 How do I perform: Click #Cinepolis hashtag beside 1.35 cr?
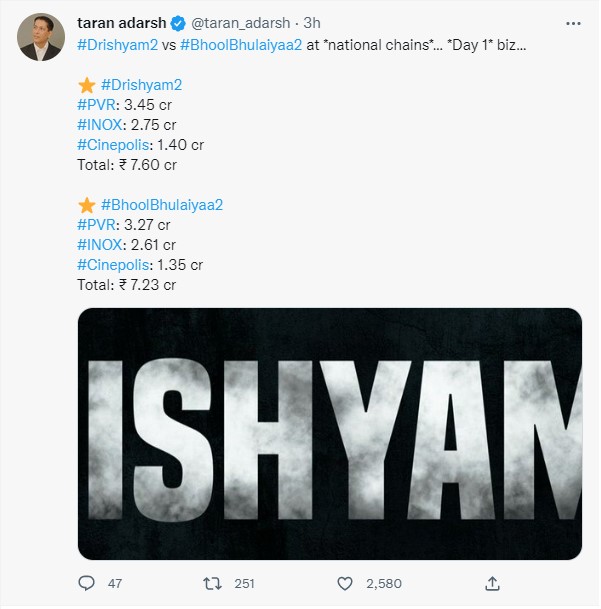pos(112,265)
